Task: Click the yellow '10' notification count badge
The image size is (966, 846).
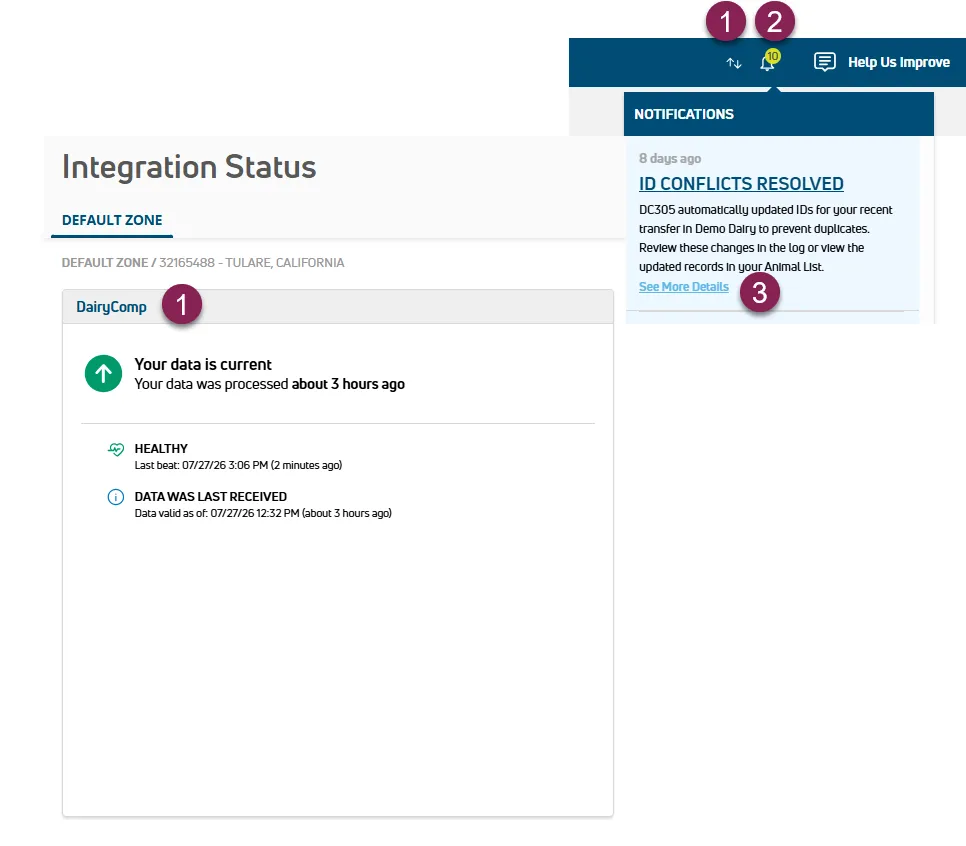Action: tap(773, 56)
